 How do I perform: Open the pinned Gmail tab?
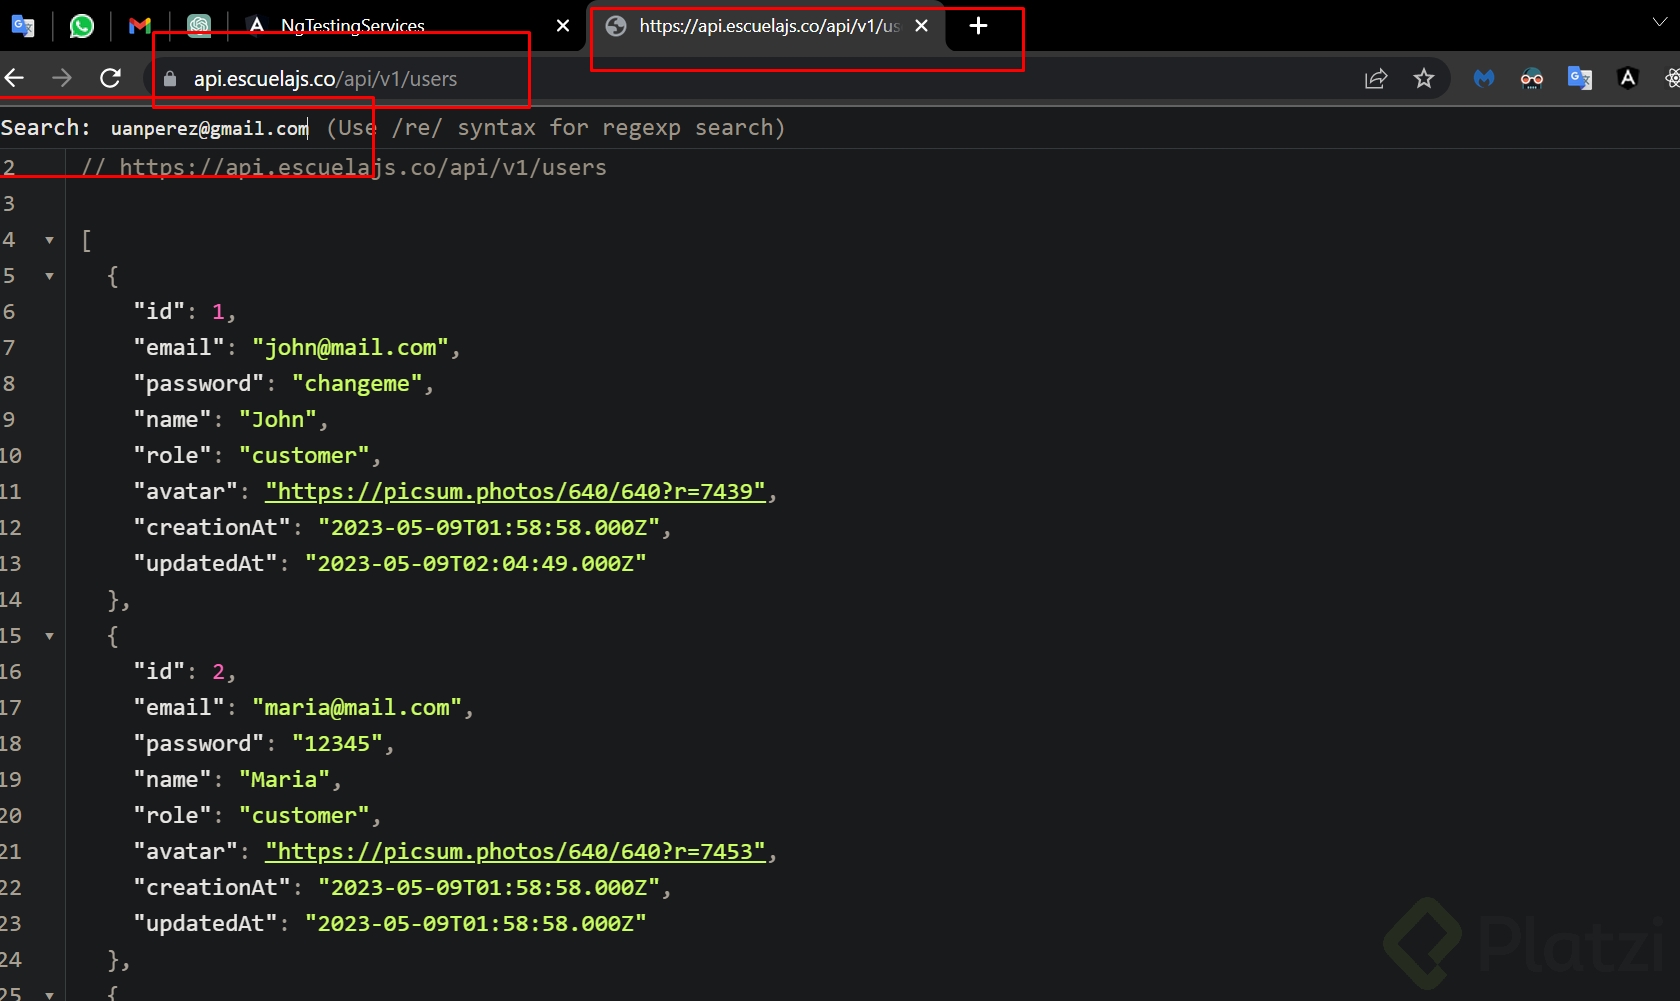(x=140, y=26)
